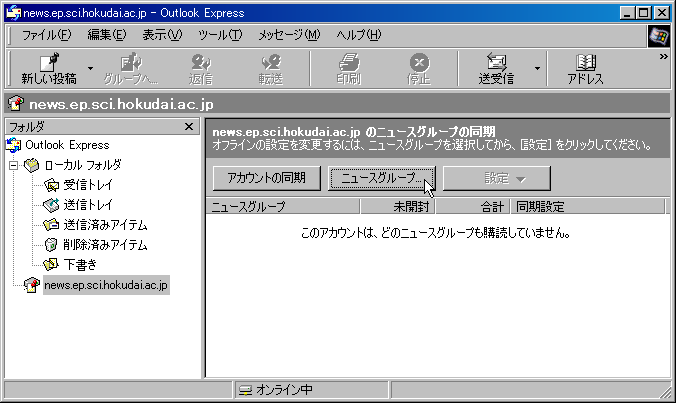Open the 受信トレイ folder
676x403 pixels.
coord(88,185)
